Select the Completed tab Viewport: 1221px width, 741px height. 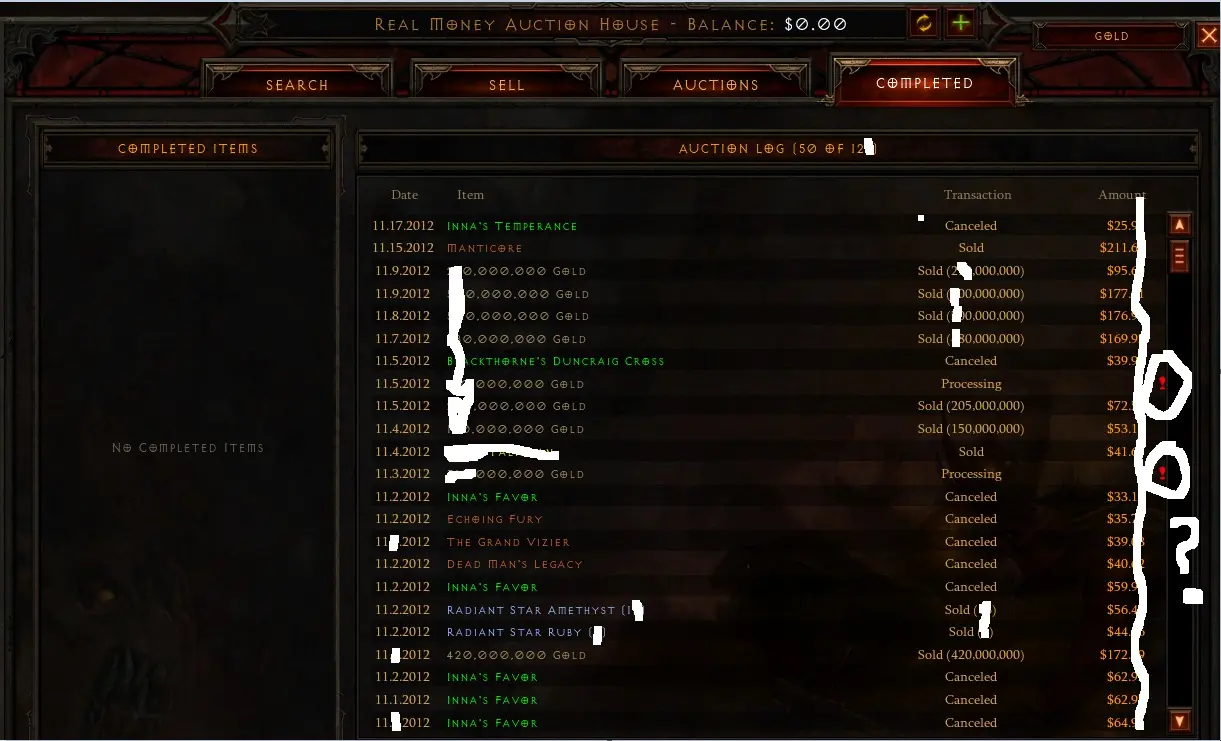point(925,83)
